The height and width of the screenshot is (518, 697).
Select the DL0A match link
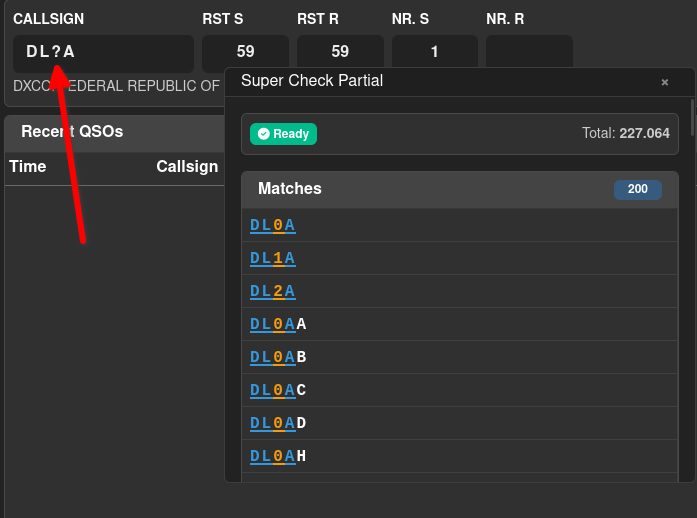272,225
